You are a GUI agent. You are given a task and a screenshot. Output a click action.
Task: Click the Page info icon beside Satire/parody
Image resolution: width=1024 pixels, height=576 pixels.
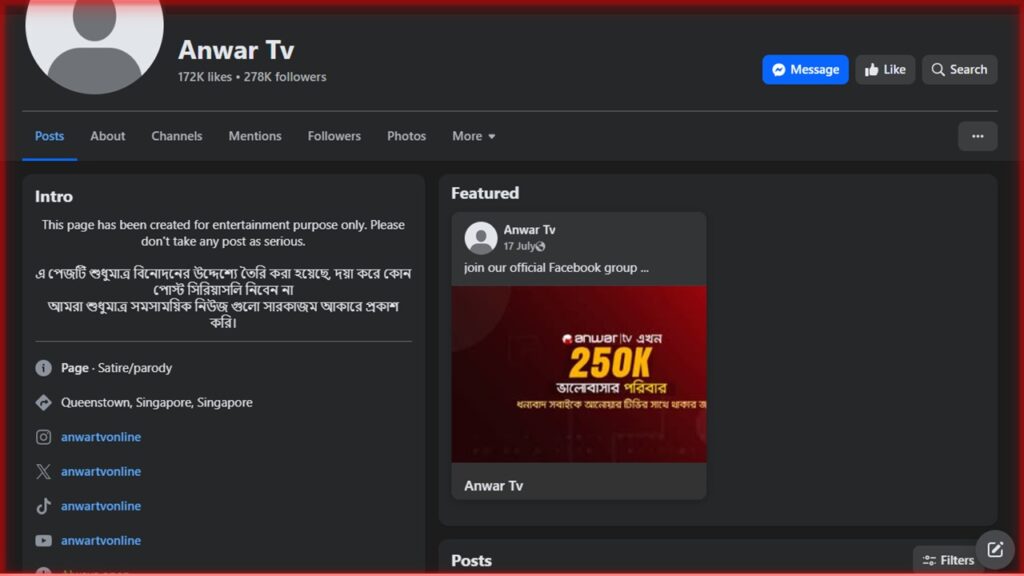[44, 368]
